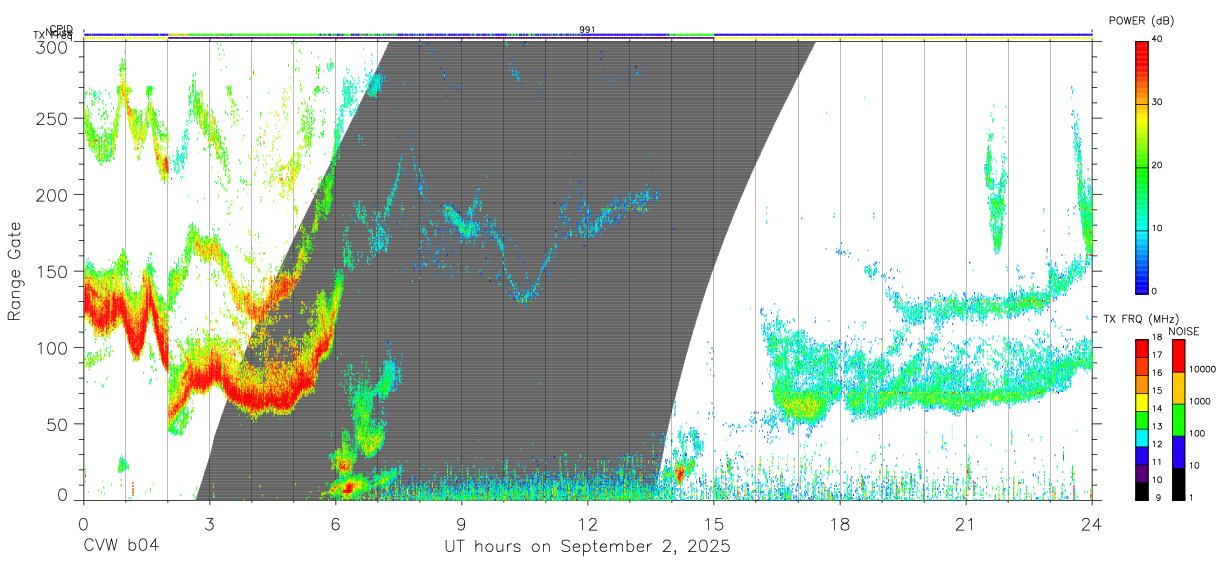Viewport: 1228px width, 567px height.
Task: Click the cyan 12–13 MHz frequency swatch
Action: (x=1142, y=437)
